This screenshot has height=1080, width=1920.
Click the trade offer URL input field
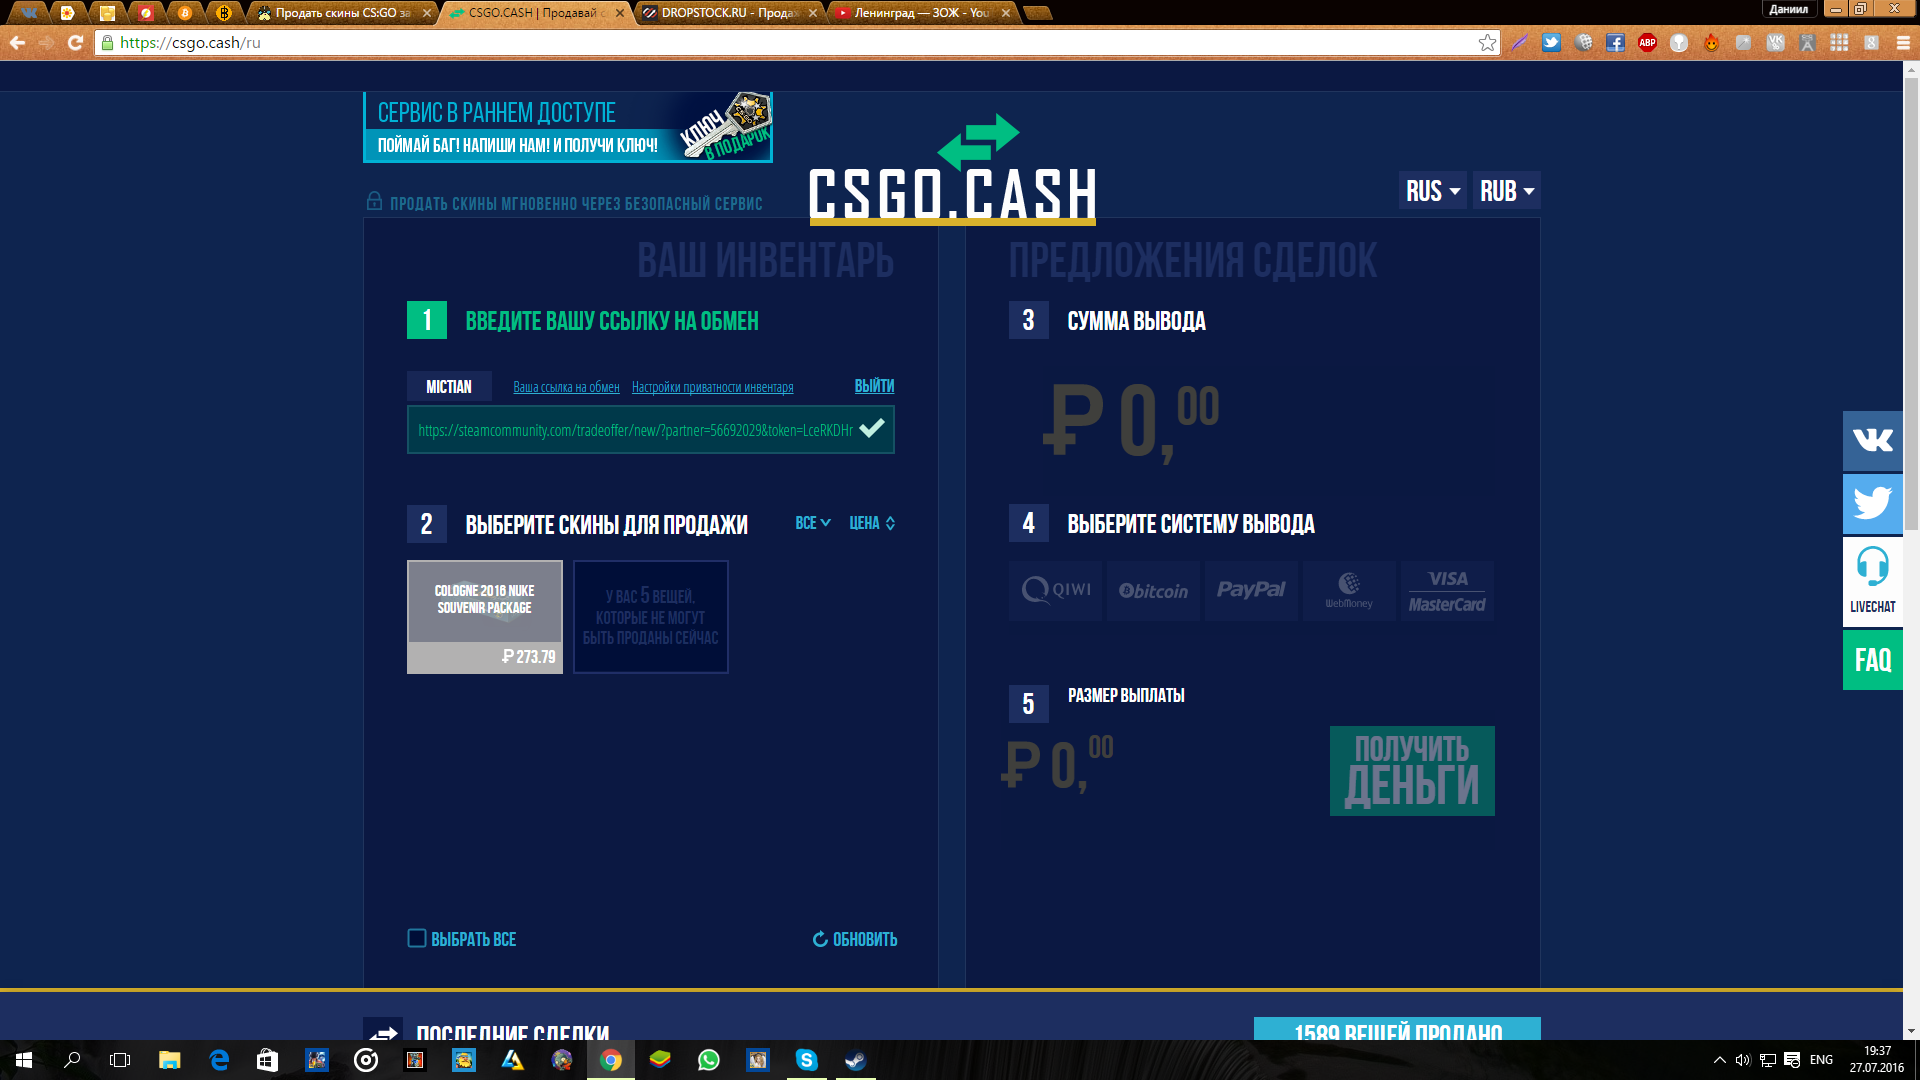point(650,430)
